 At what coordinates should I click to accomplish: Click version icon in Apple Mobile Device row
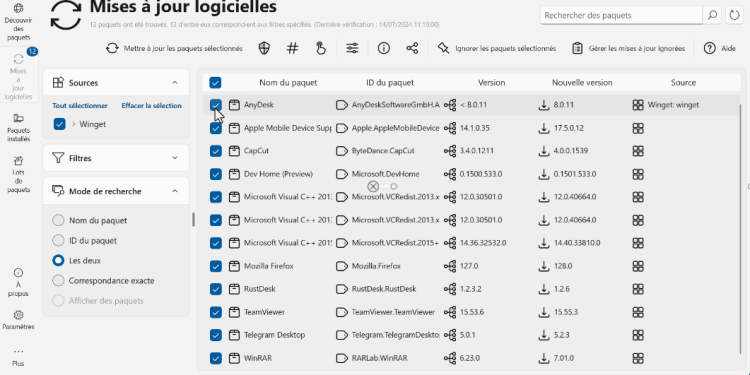coord(450,128)
